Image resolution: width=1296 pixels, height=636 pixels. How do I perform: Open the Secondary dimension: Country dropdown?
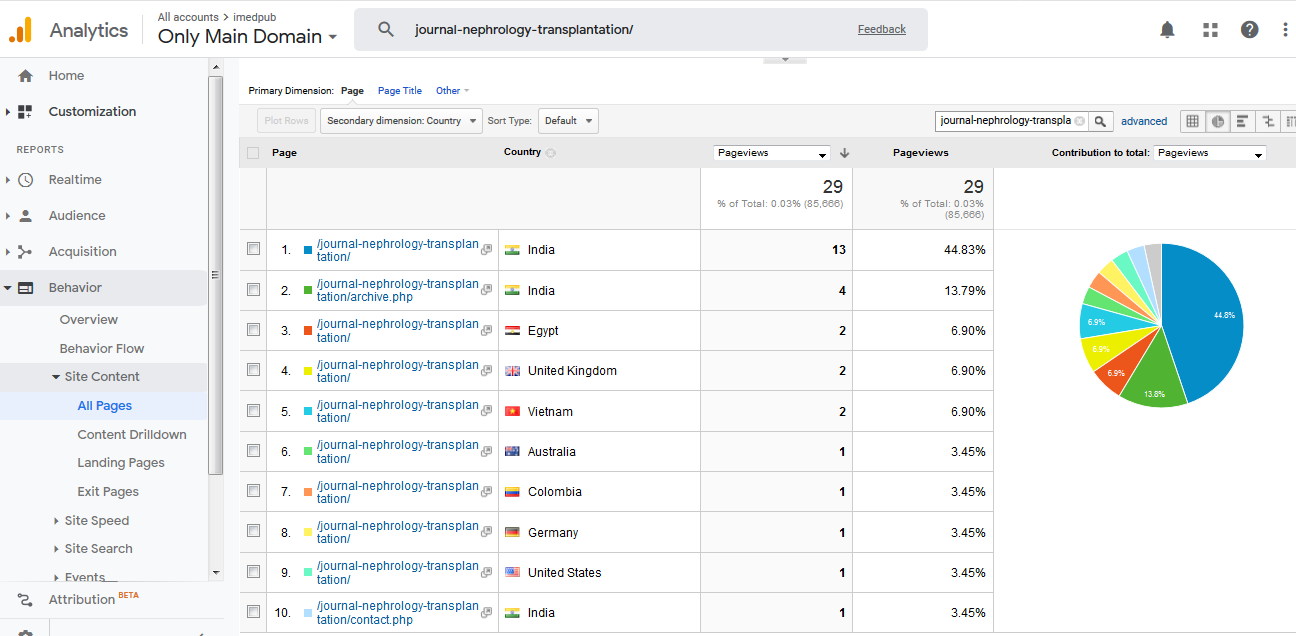tap(401, 121)
